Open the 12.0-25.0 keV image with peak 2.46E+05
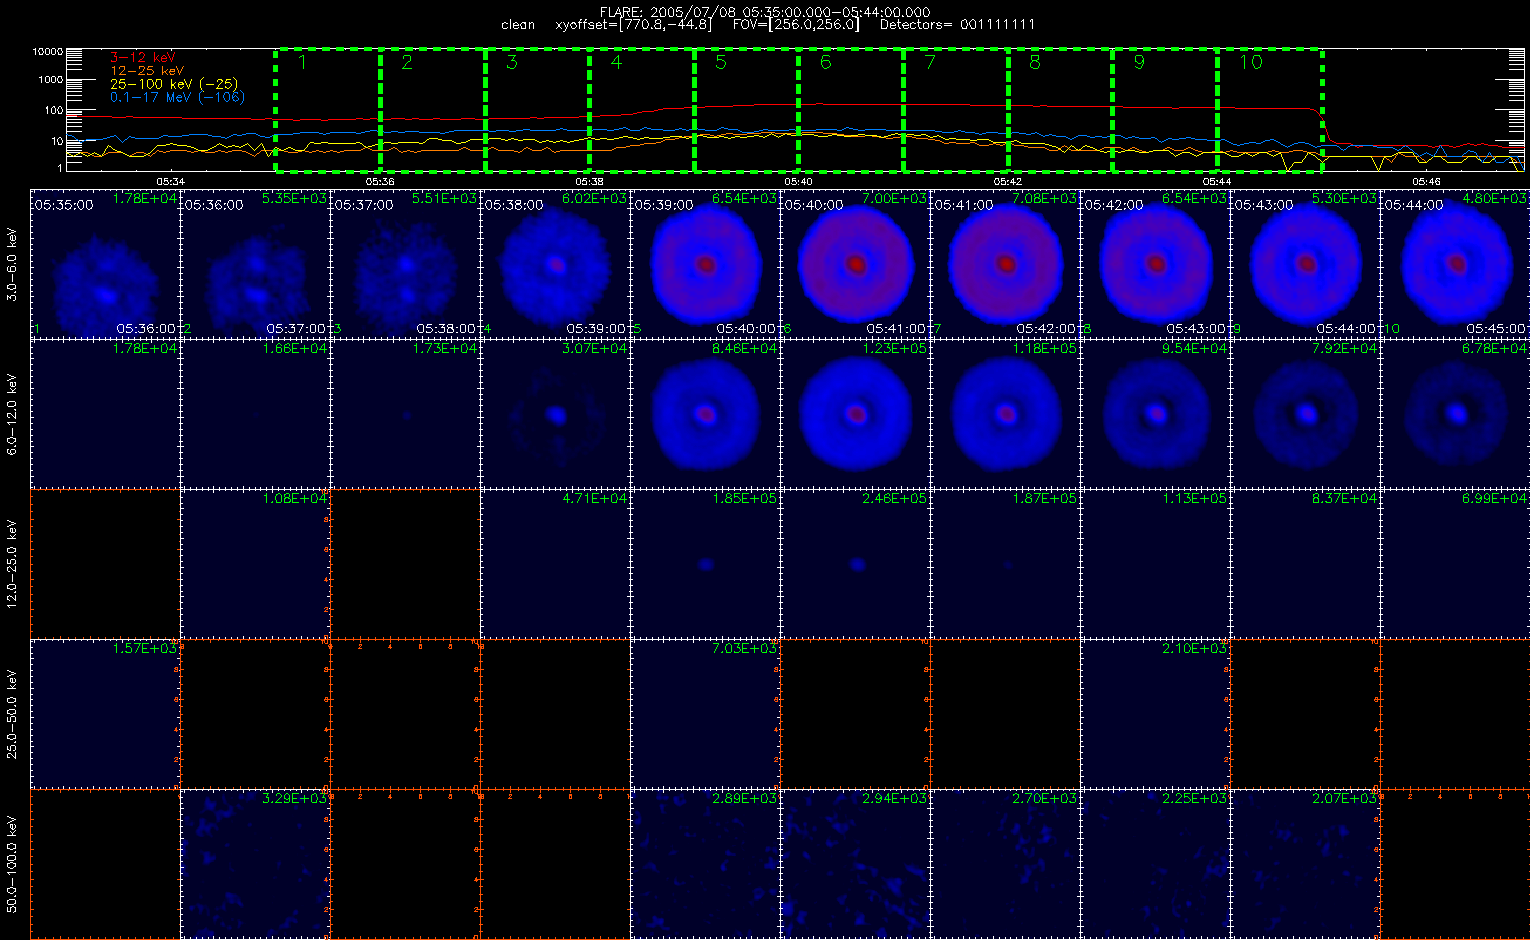 856,564
